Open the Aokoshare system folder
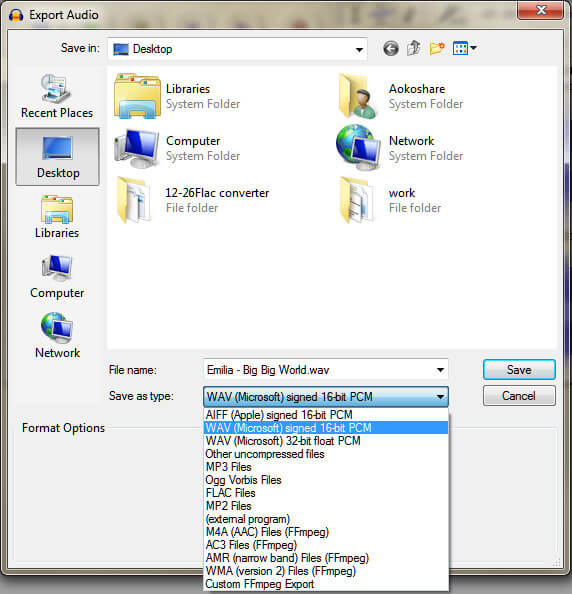 [402, 96]
